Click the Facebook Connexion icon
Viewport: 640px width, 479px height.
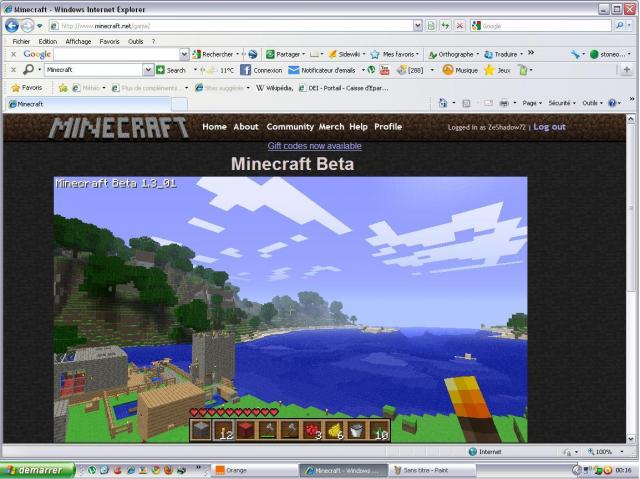(x=245, y=70)
